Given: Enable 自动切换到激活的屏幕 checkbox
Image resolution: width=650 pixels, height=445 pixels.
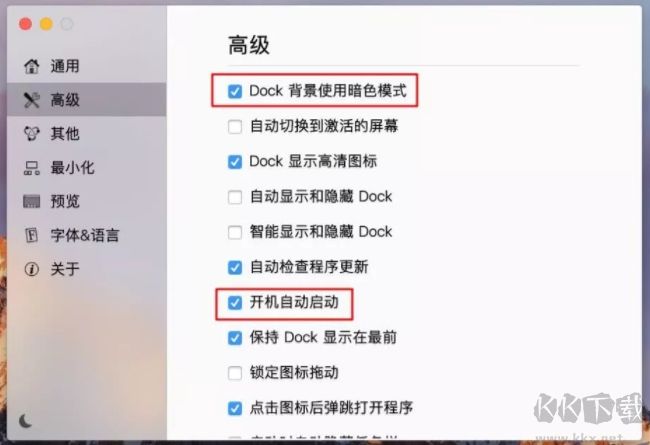Looking at the screenshot, I should (235, 127).
